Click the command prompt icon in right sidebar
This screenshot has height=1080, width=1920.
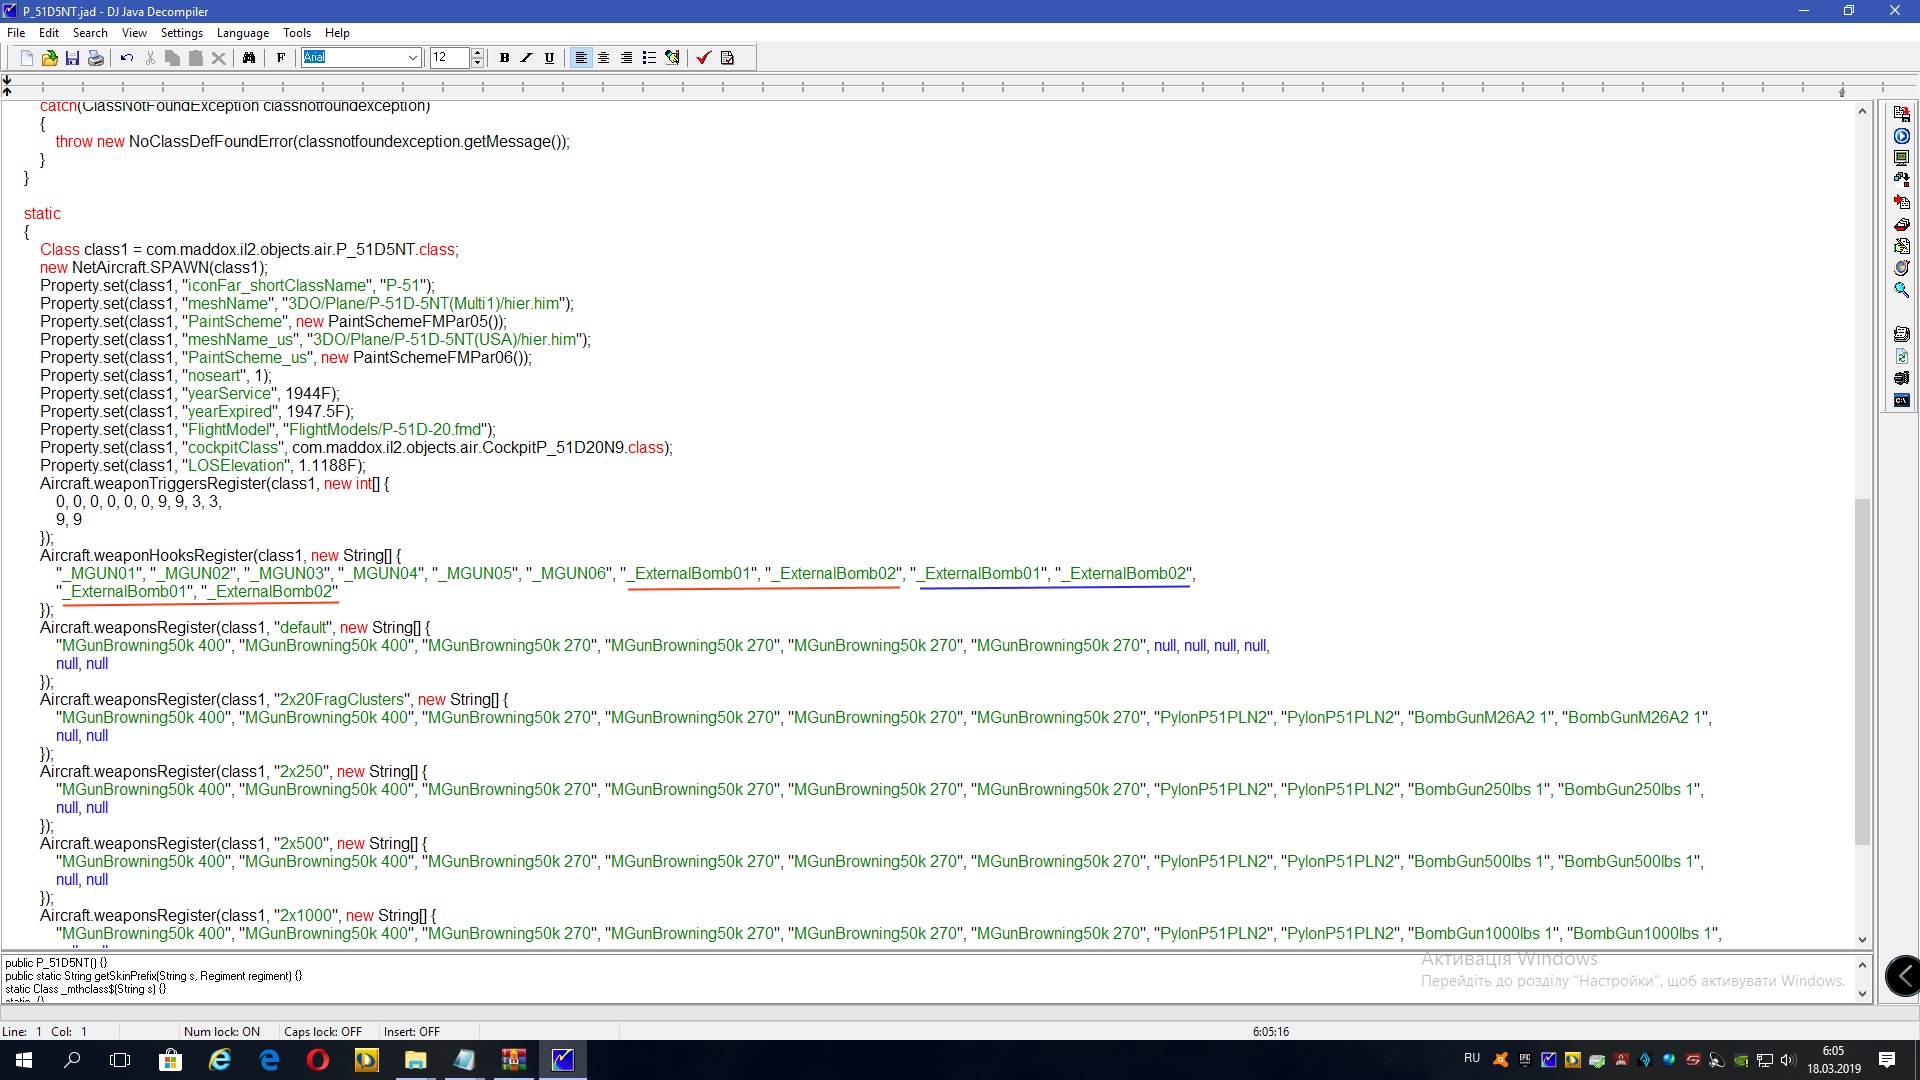click(1901, 400)
